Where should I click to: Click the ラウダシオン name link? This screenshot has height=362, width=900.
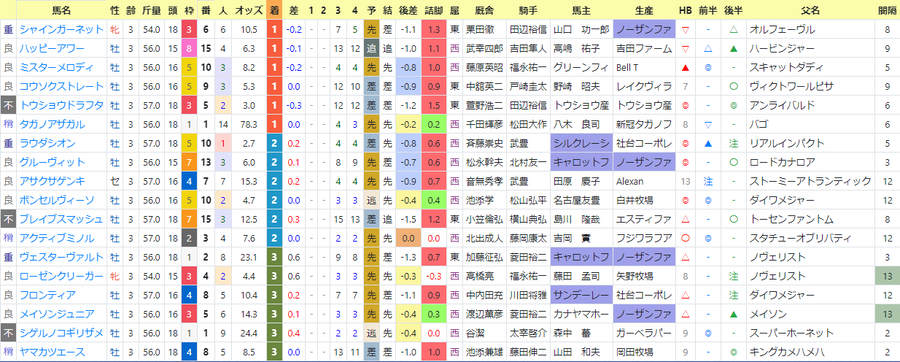pyautogui.click(x=48, y=143)
